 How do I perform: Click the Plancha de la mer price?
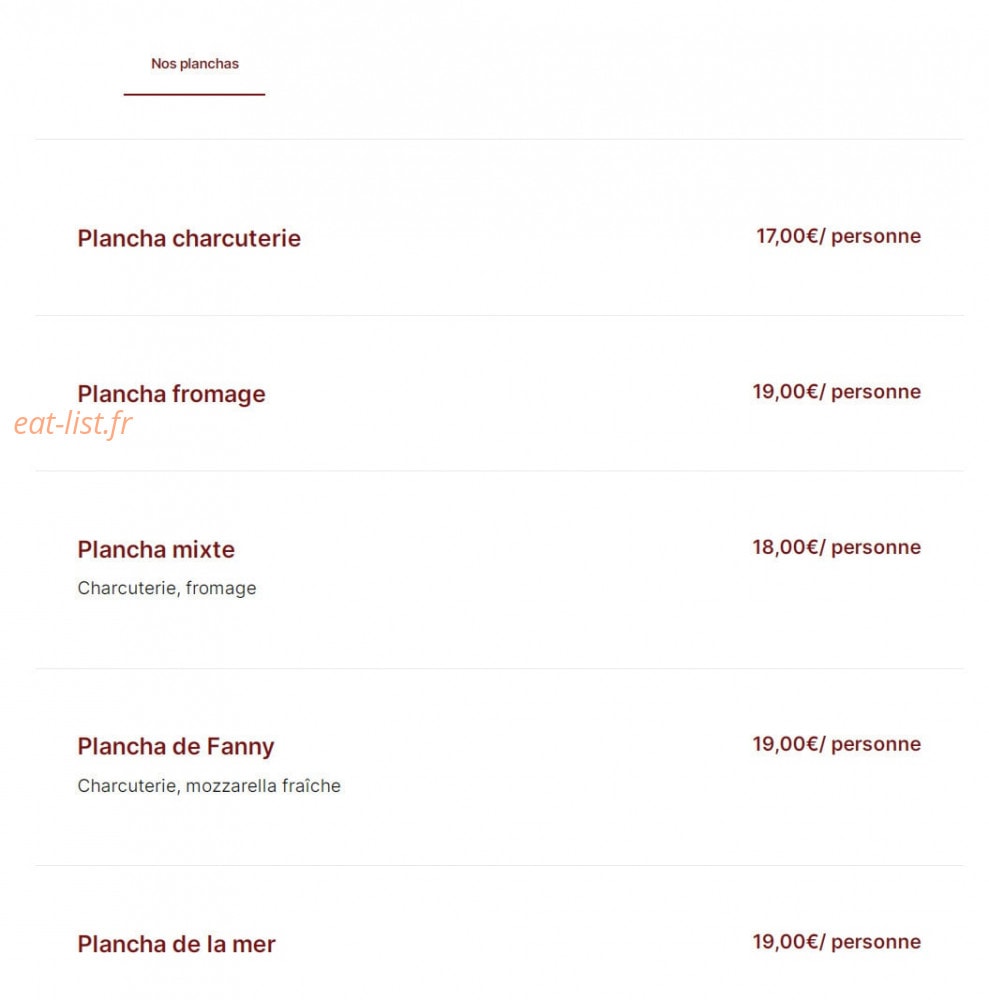point(836,942)
